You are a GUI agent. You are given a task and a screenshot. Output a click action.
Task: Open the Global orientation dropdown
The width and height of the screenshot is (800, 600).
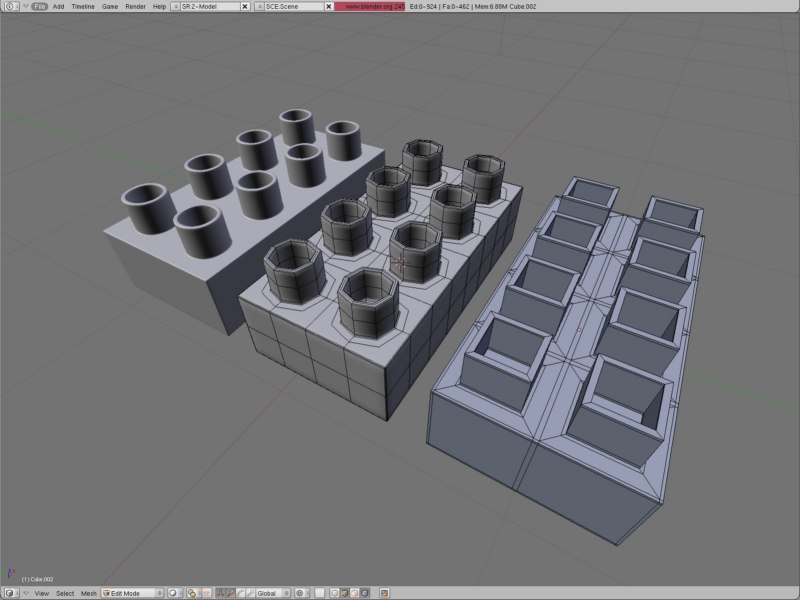[x=273, y=593]
